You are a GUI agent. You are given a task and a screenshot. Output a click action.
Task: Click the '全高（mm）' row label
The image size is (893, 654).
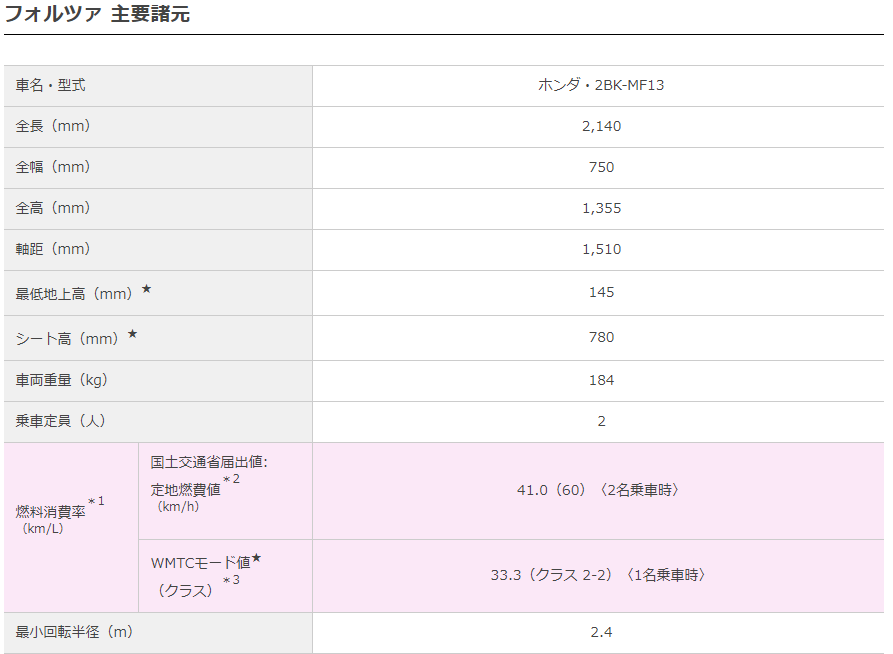(53, 208)
